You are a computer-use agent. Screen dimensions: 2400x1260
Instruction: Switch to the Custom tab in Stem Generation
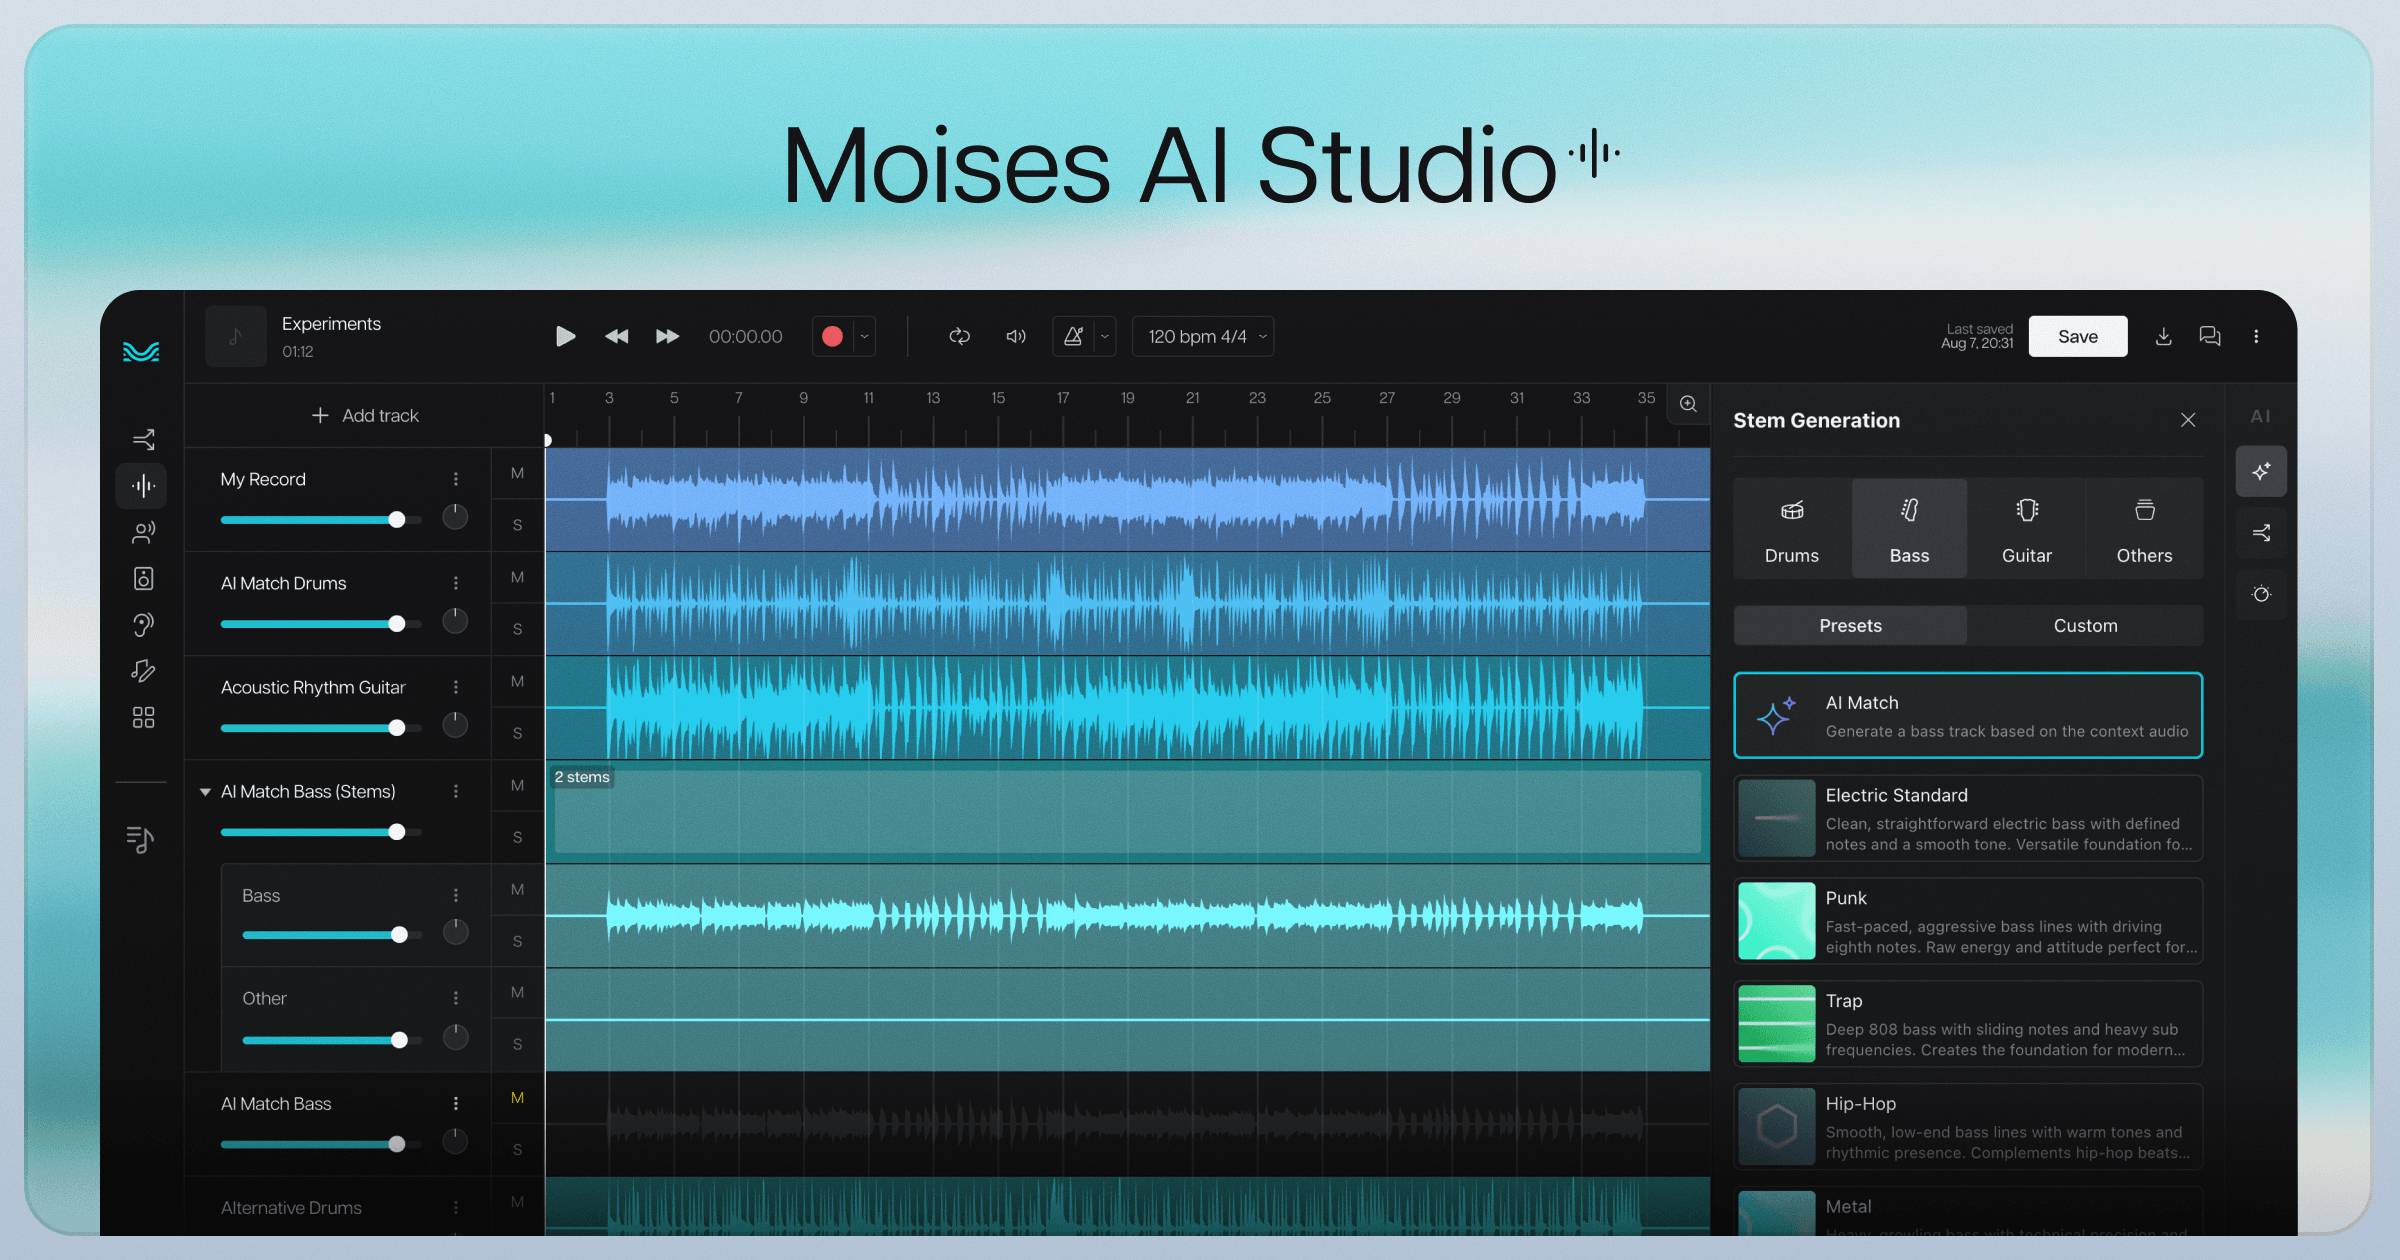click(2086, 625)
